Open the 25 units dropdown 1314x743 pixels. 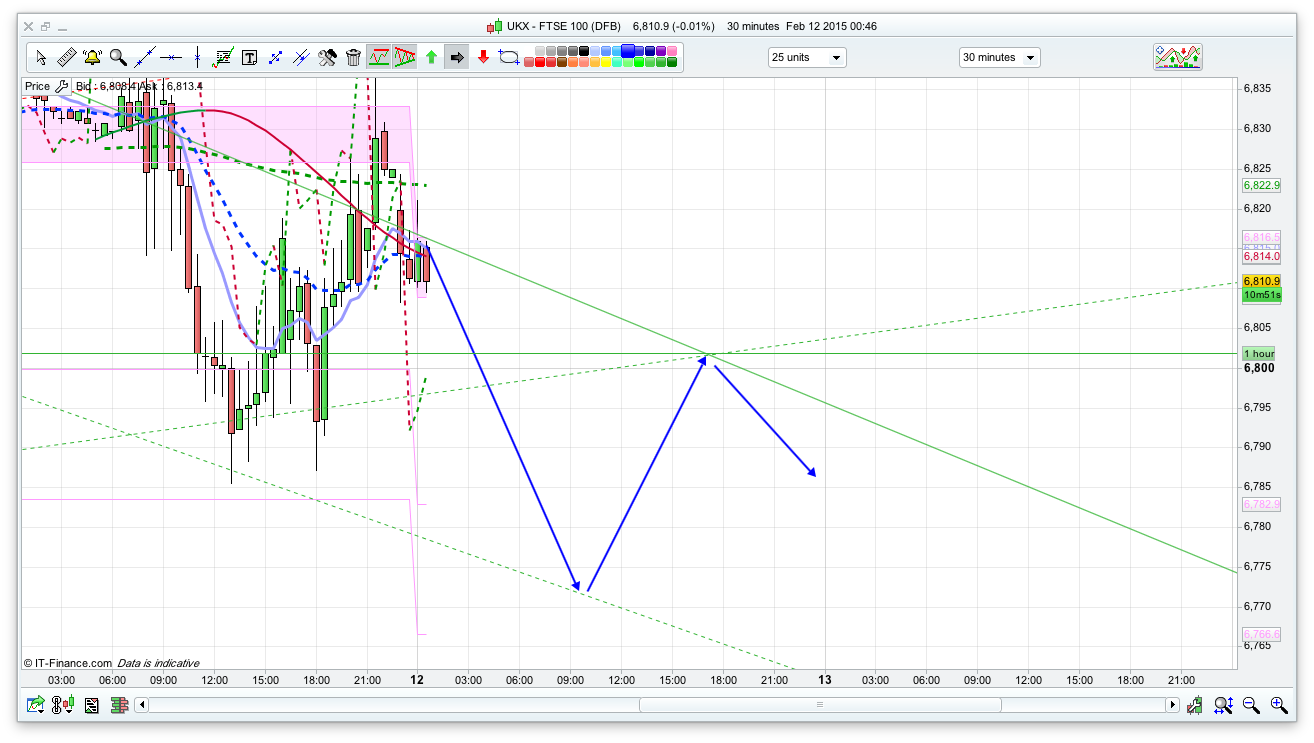[x=807, y=58]
